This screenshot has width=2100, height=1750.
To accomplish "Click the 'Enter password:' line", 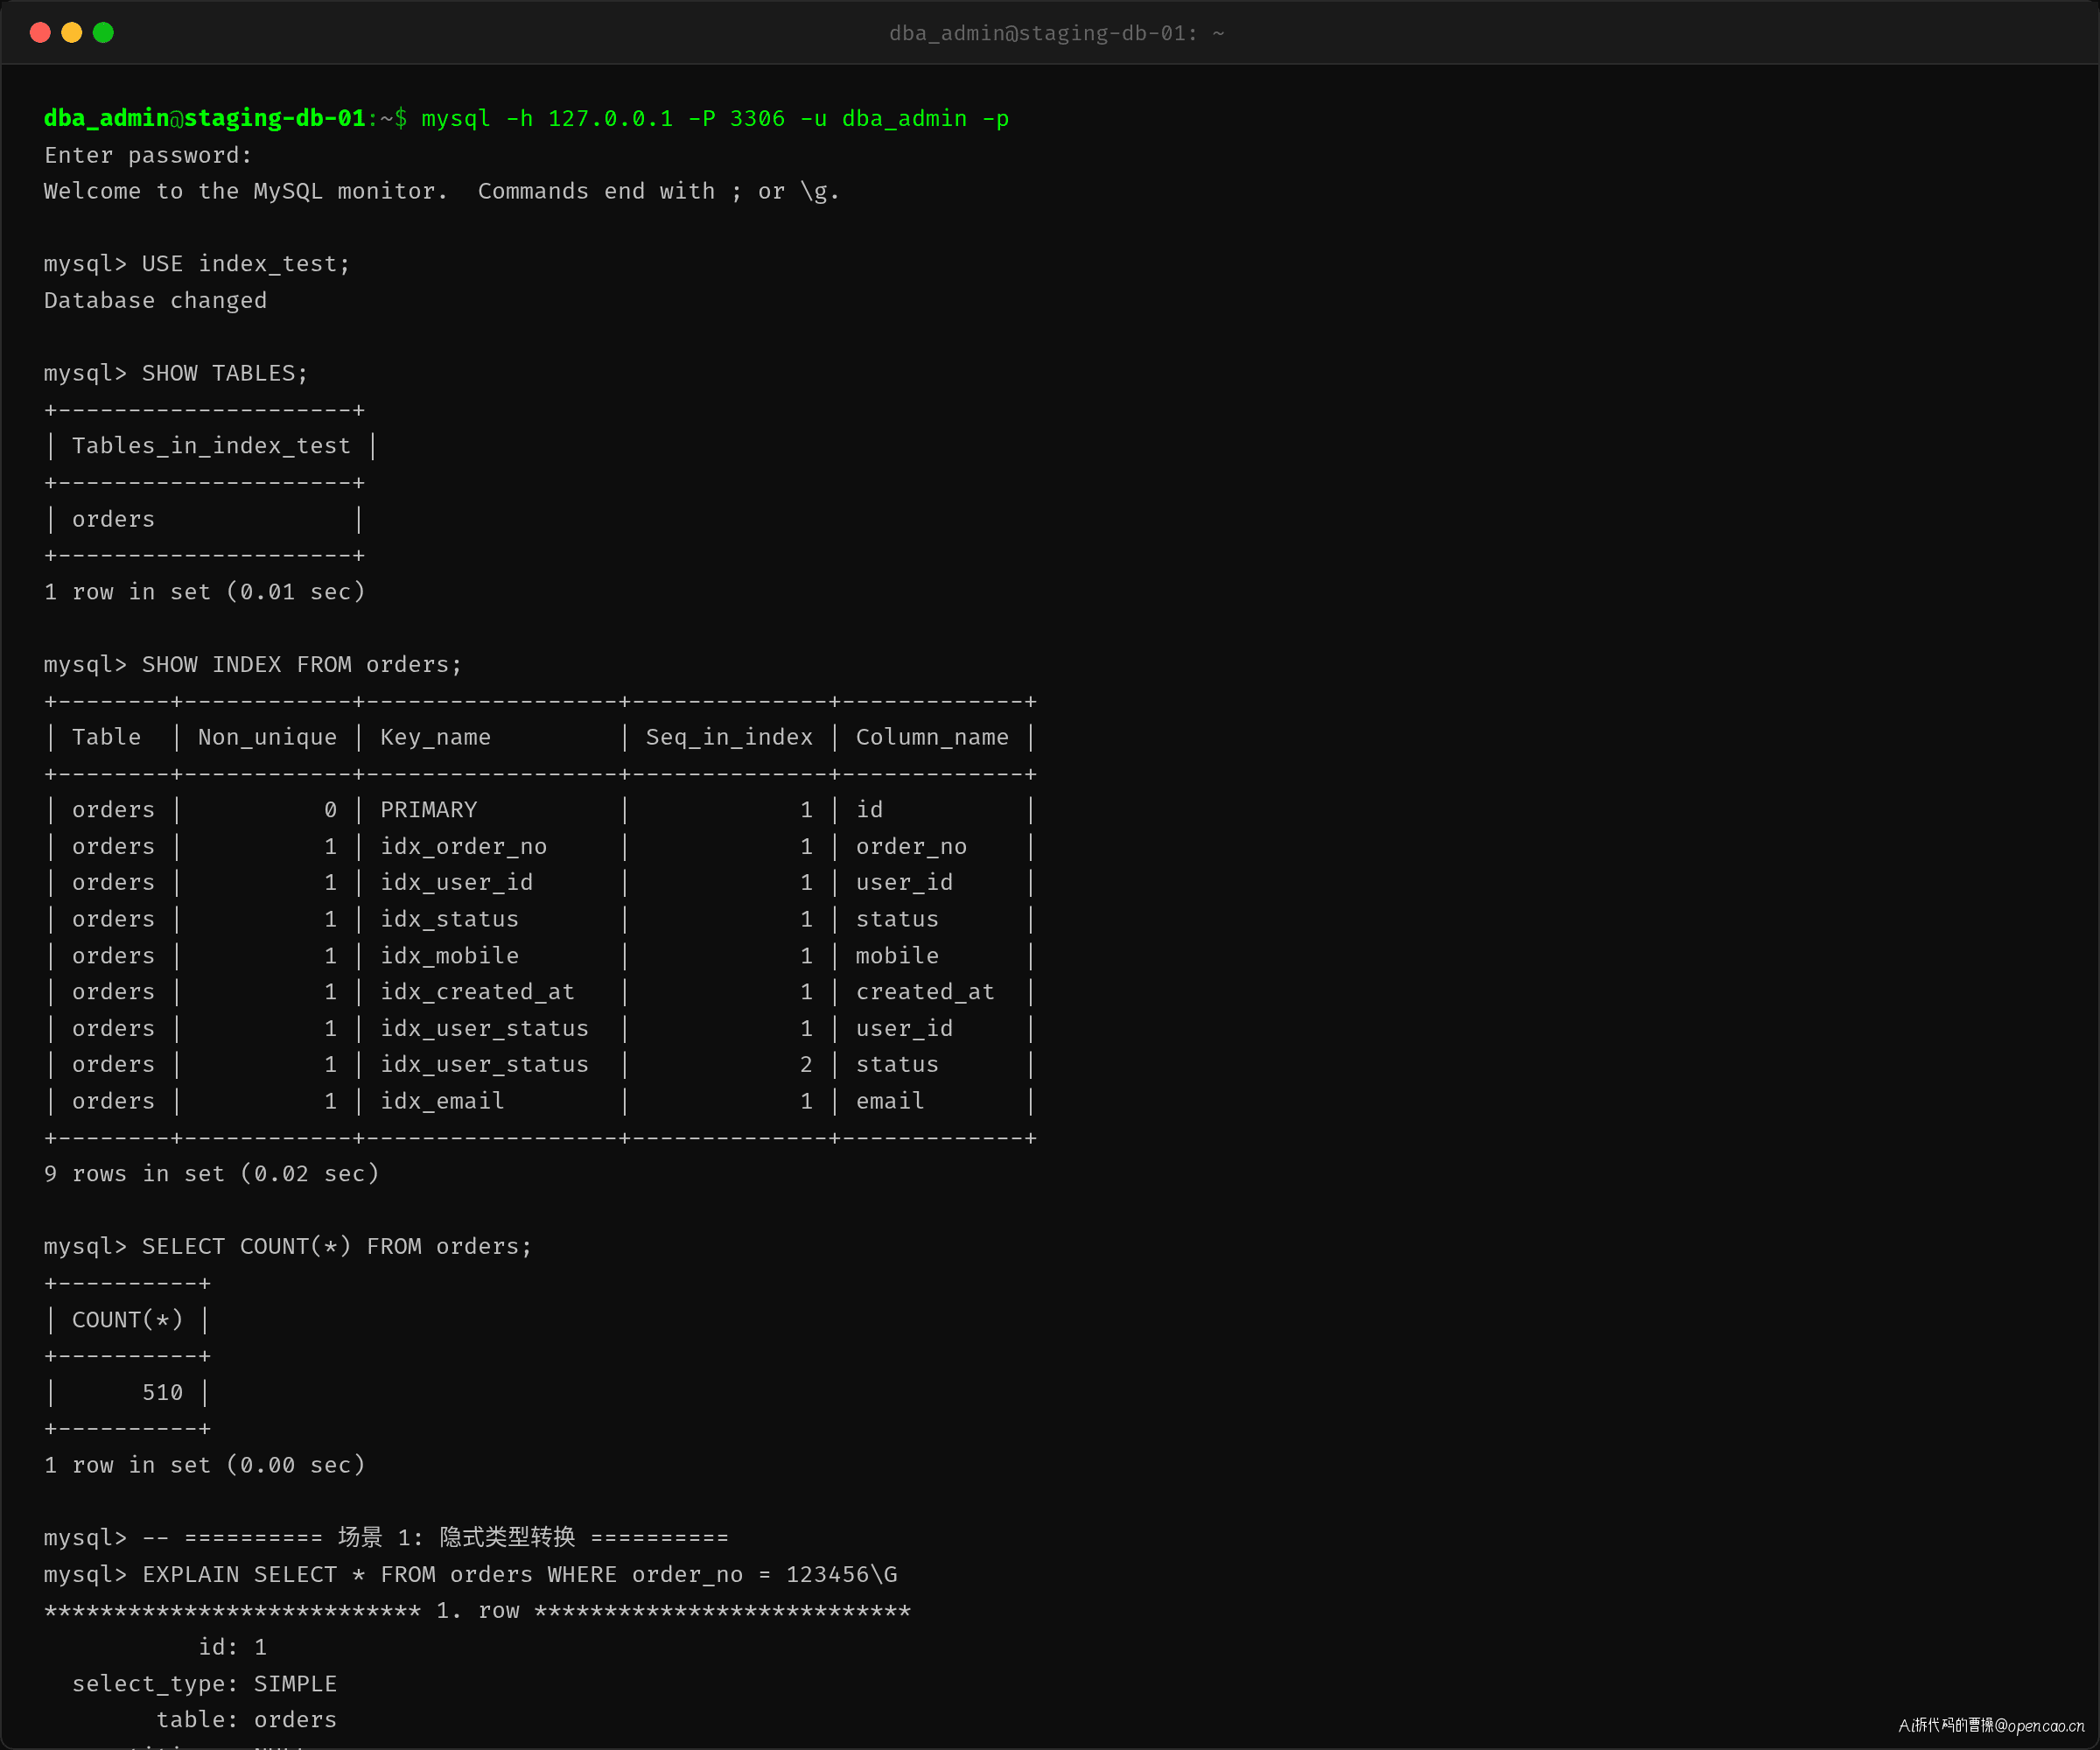I will (x=148, y=155).
